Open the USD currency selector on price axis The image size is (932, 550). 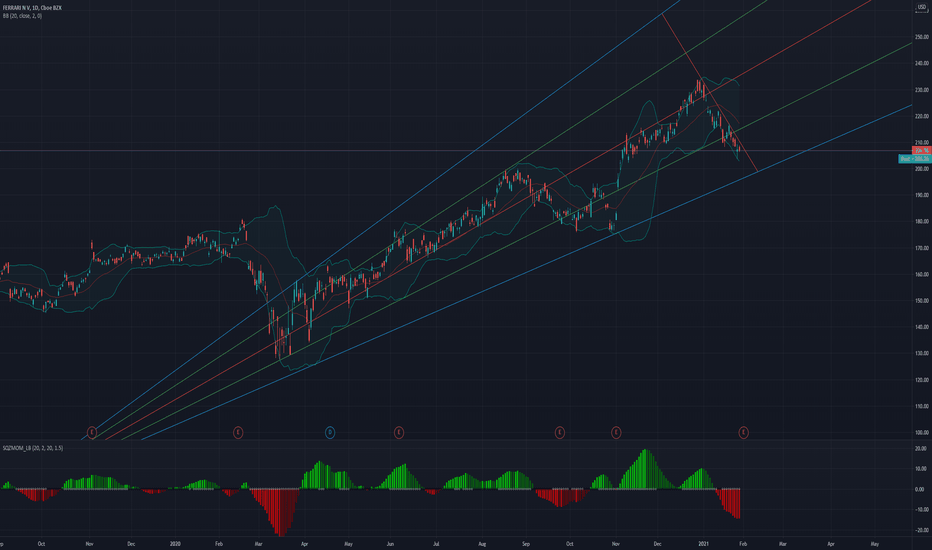[x=922, y=8]
